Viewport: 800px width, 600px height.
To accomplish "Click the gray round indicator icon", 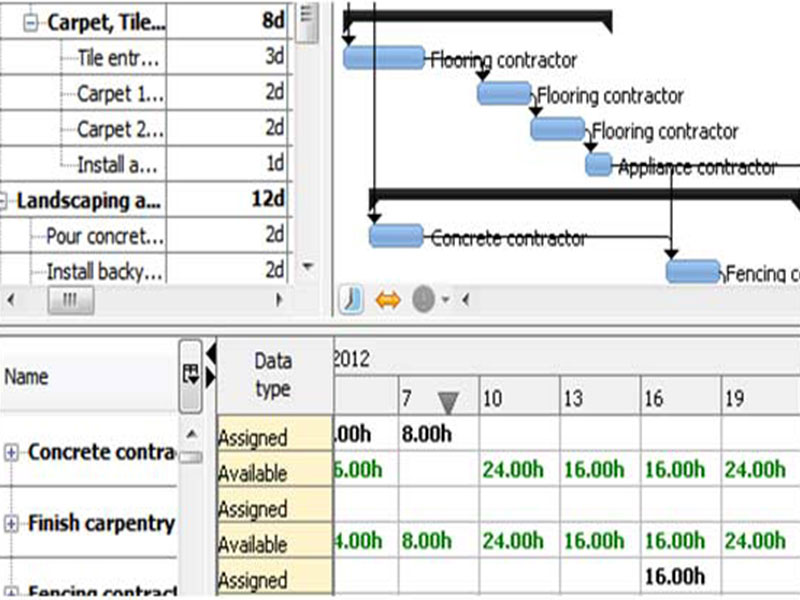I will (423, 299).
